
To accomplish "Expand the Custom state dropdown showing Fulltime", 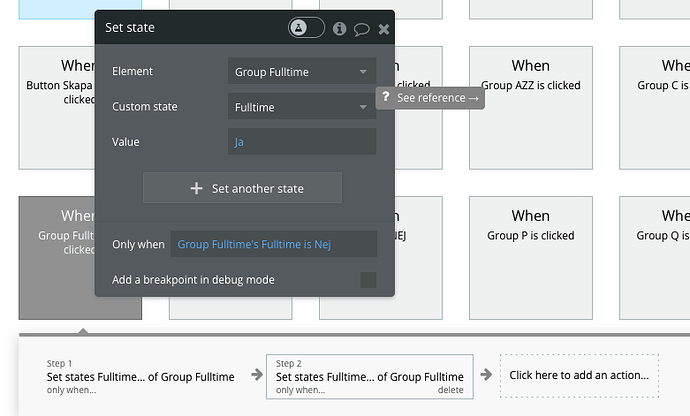I will (301, 107).
